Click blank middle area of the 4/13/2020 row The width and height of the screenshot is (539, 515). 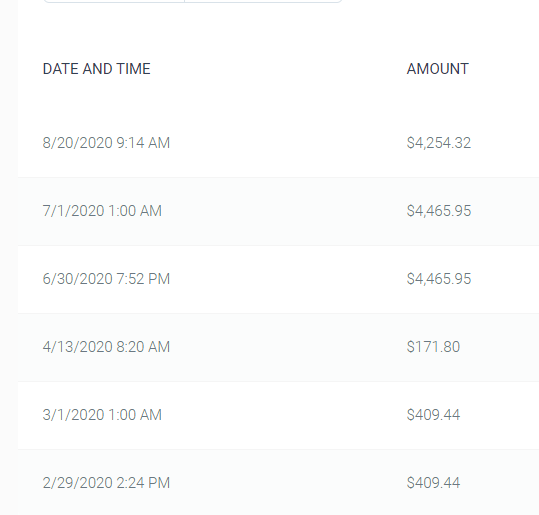coord(288,347)
